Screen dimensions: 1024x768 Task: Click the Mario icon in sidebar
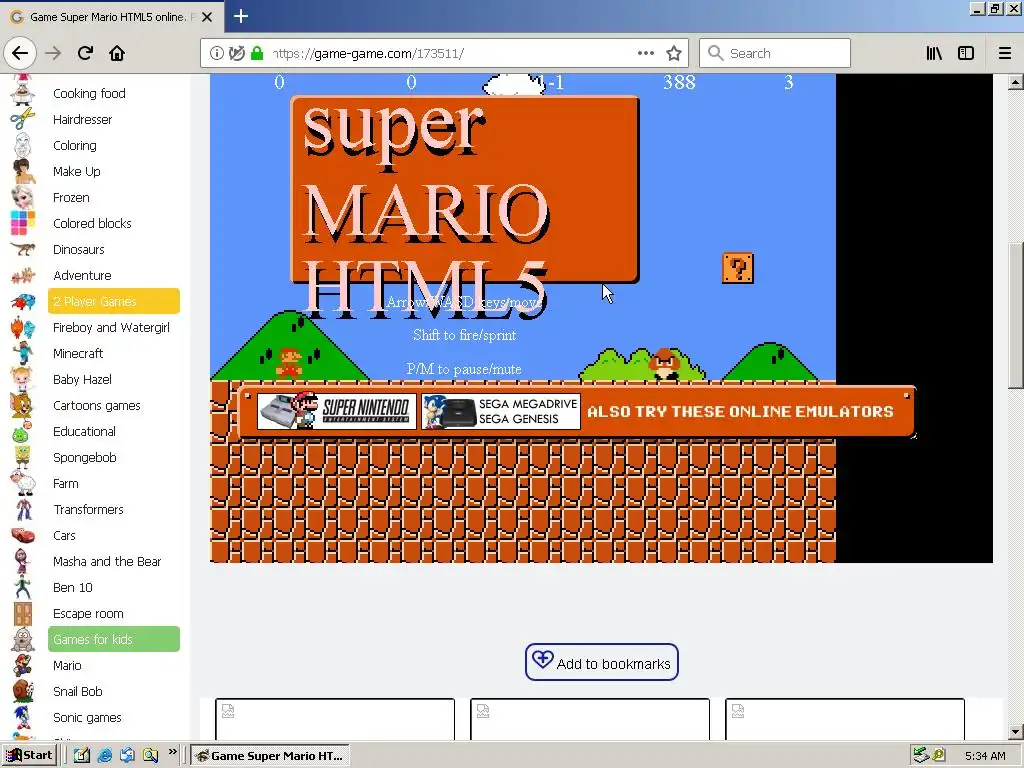click(x=23, y=665)
